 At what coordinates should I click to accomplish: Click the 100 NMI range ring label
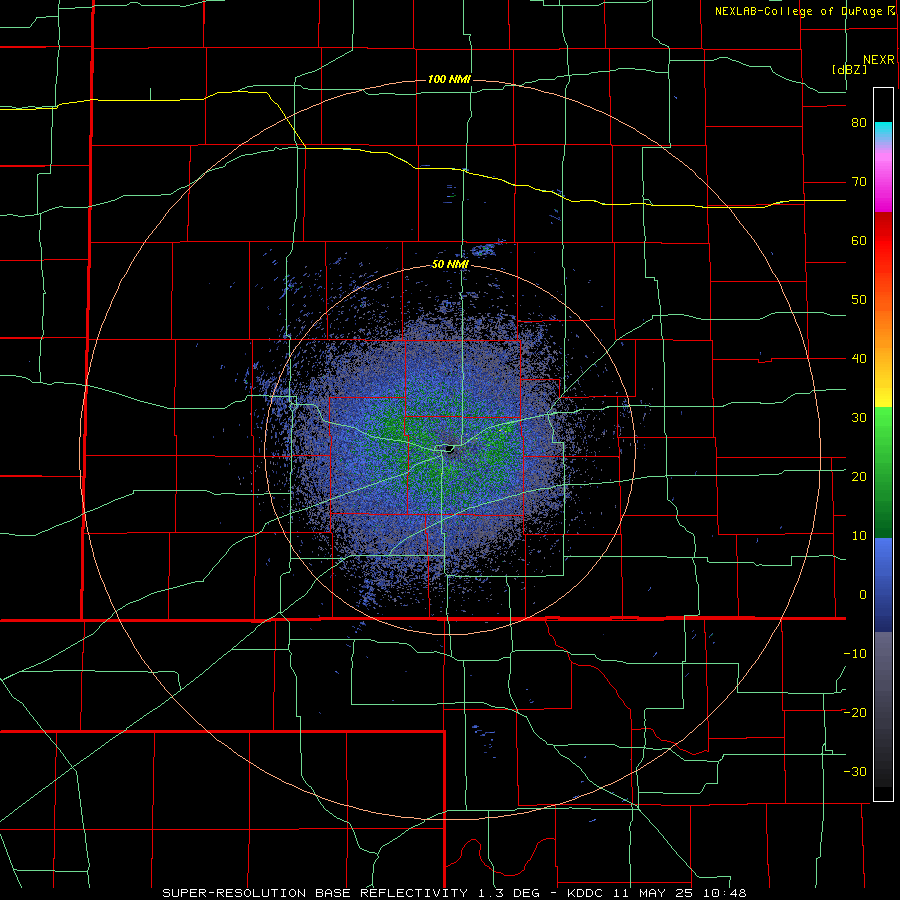[449, 79]
